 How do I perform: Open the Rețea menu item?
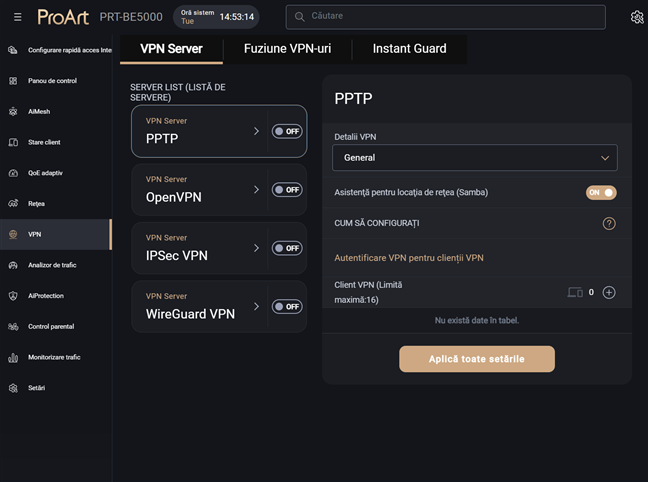point(56,203)
